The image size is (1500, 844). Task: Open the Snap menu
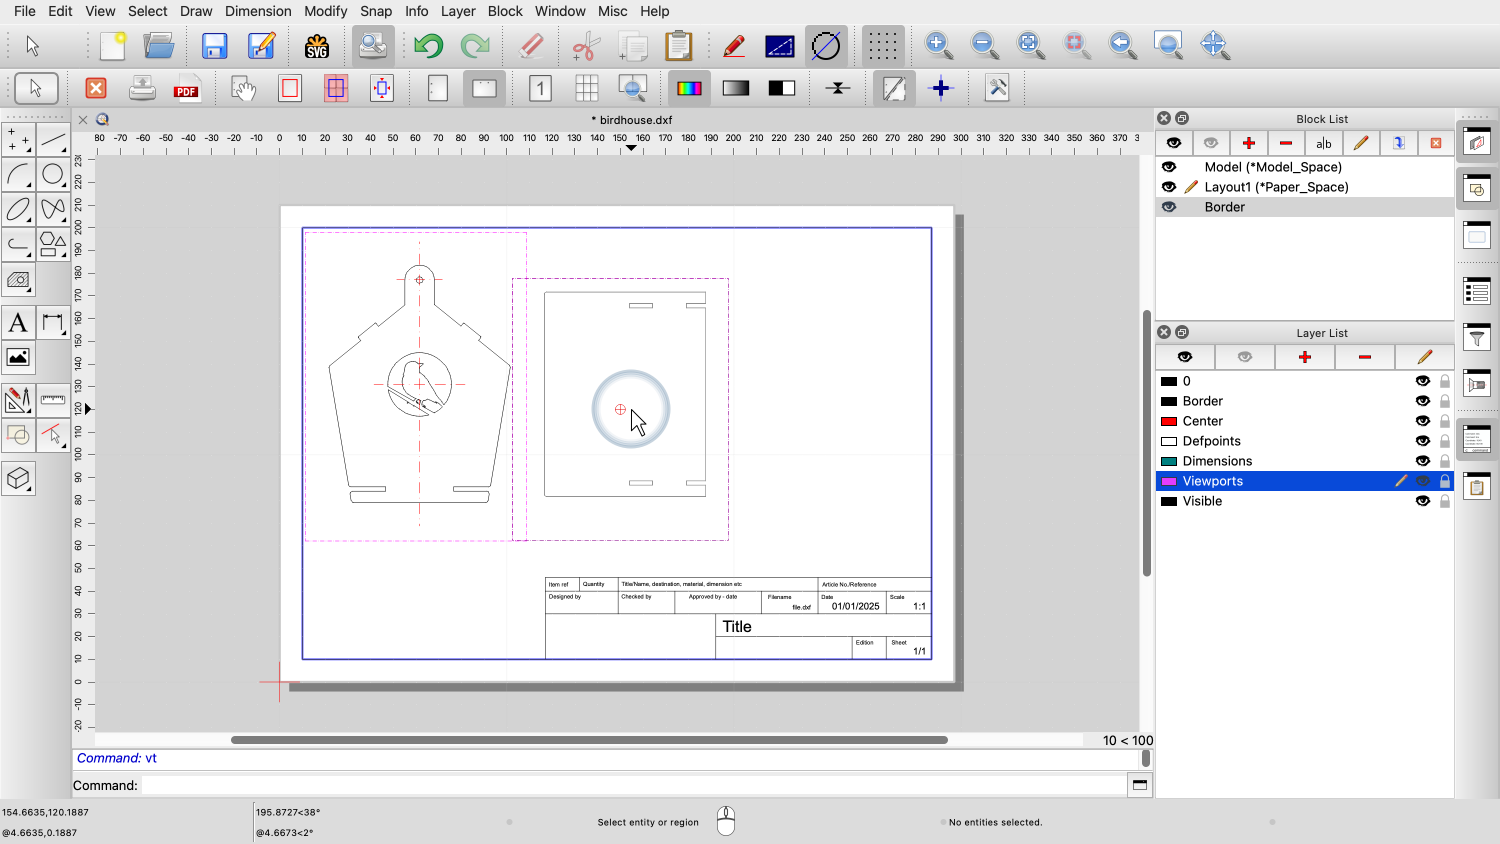click(x=376, y=11)
